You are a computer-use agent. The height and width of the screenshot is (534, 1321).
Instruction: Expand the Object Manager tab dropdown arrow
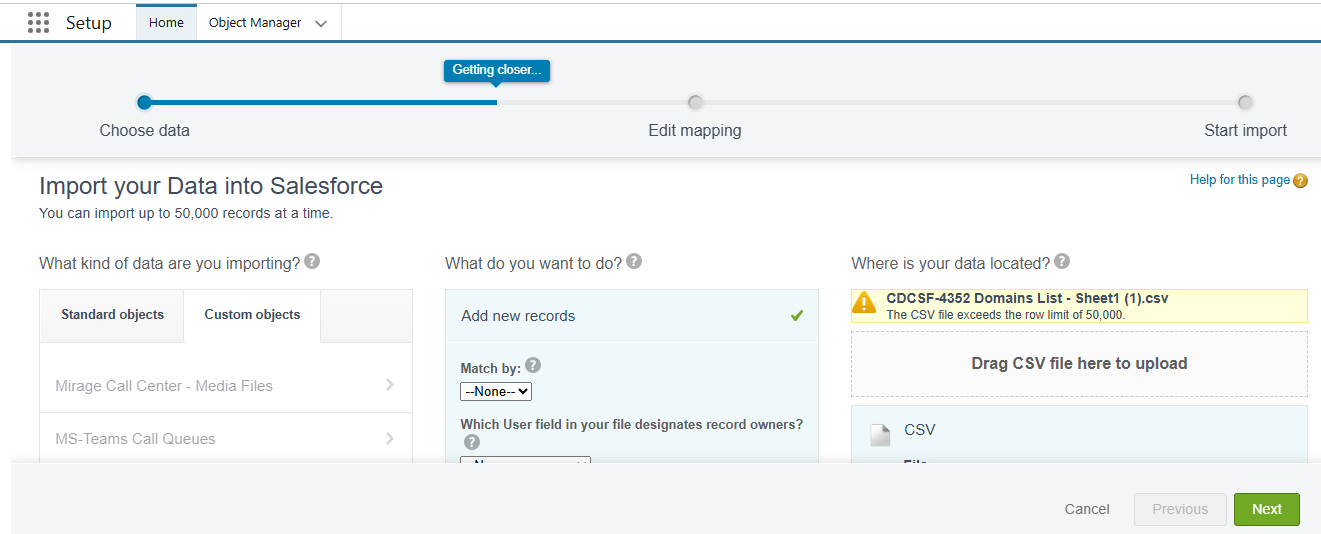[x=321, y=24]
